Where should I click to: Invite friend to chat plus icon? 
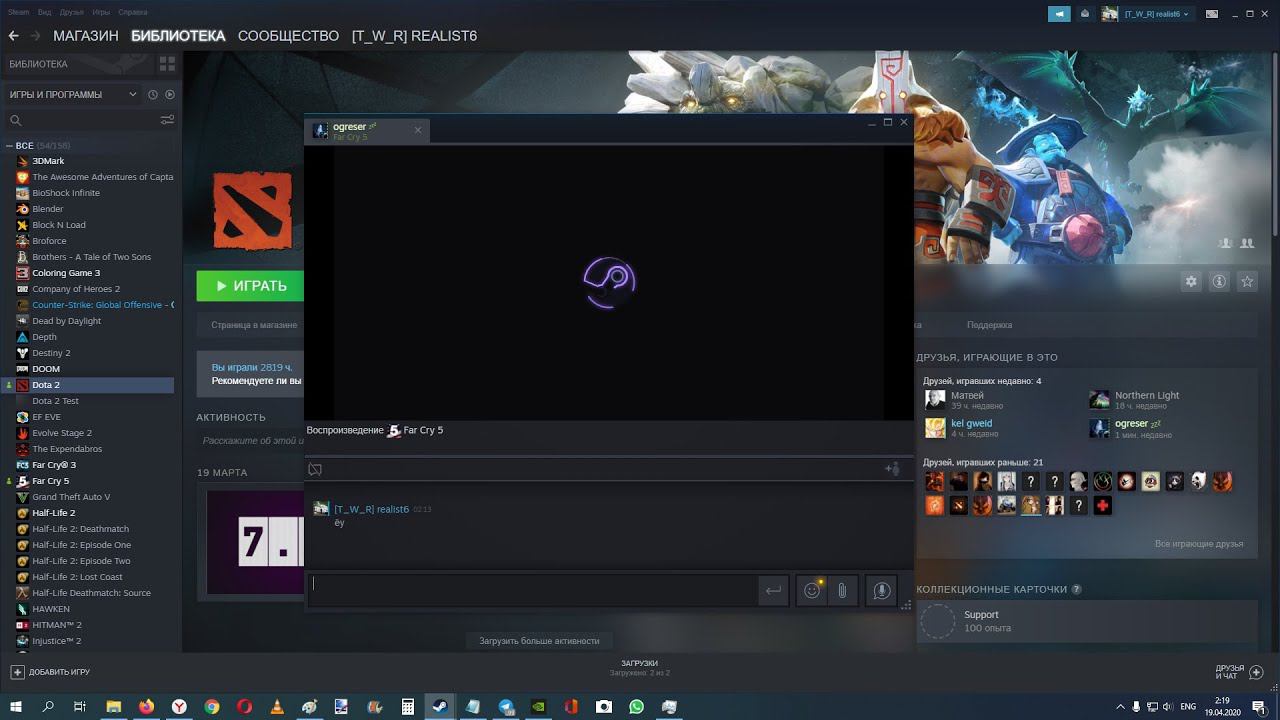pos(892,469)
